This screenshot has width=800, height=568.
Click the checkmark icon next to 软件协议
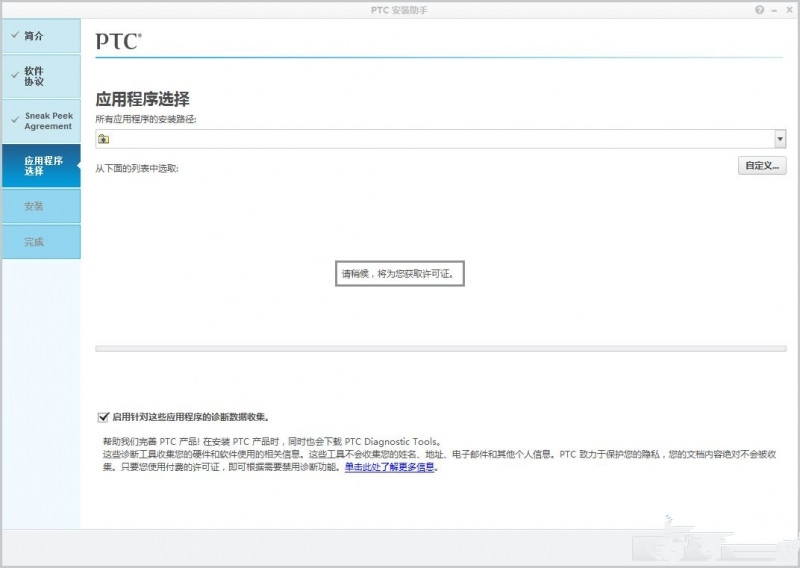point(15,76)
